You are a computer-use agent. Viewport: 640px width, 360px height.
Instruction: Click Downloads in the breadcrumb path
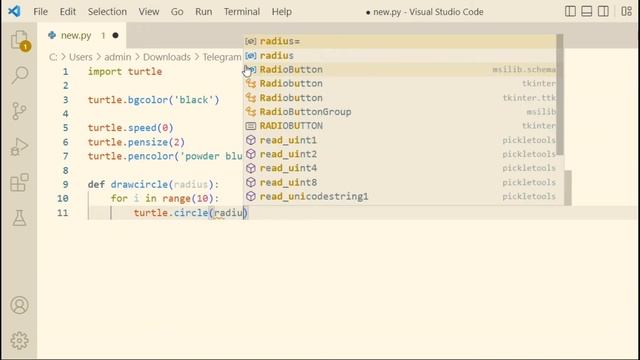point(167,57)
